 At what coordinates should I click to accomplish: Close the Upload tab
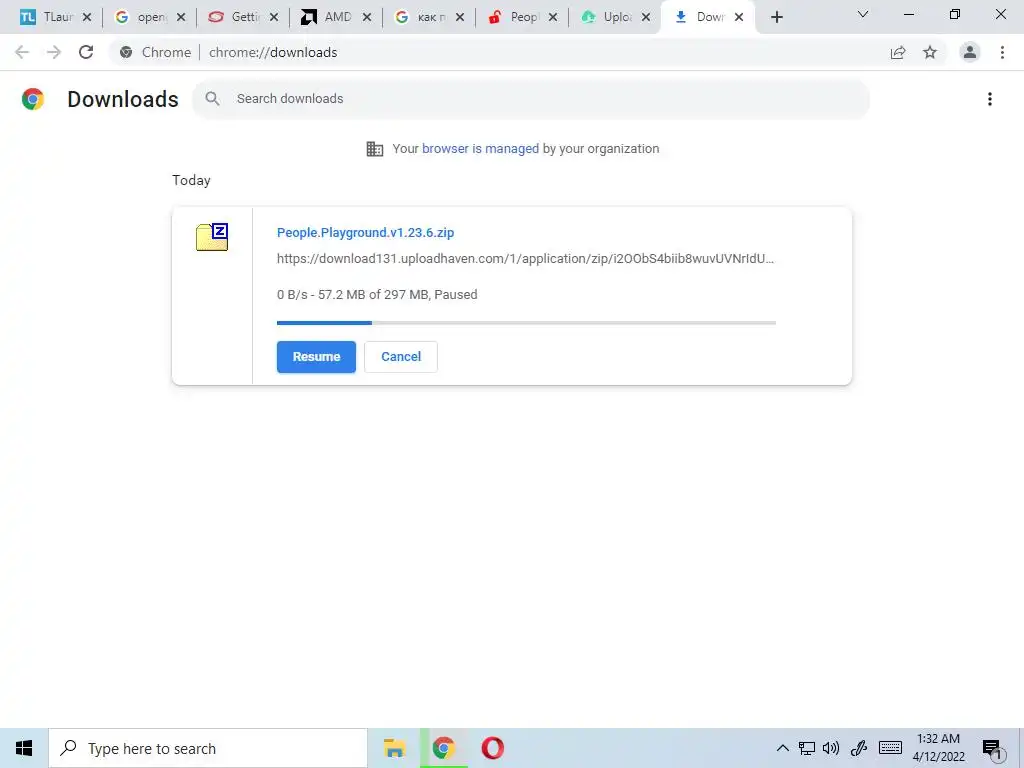coord(646,17)
